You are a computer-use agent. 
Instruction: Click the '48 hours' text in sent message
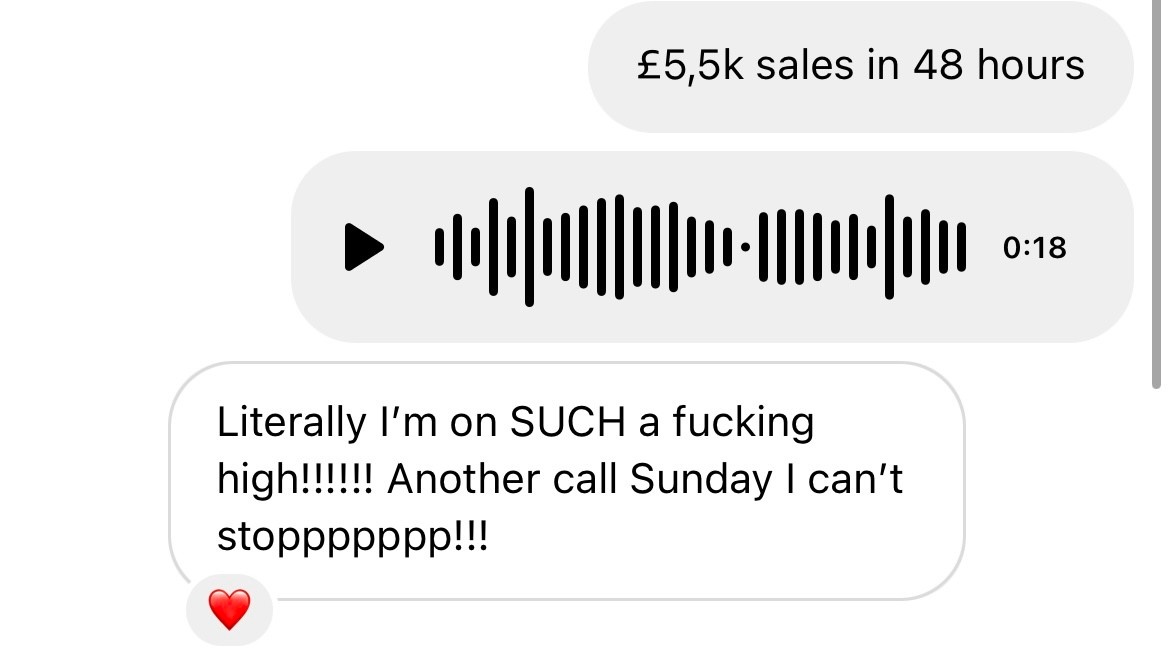(998, 67)
